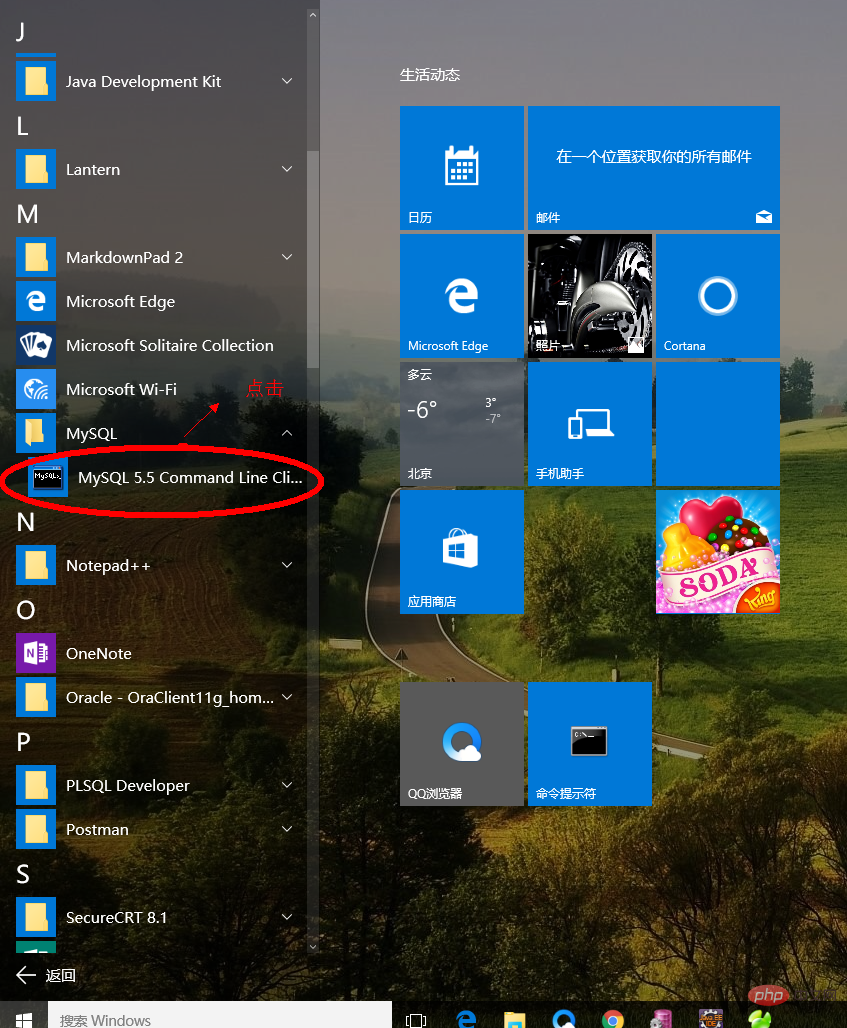Click the 生活动态 tile group title
847x1028 pixels.
point(430,75)
